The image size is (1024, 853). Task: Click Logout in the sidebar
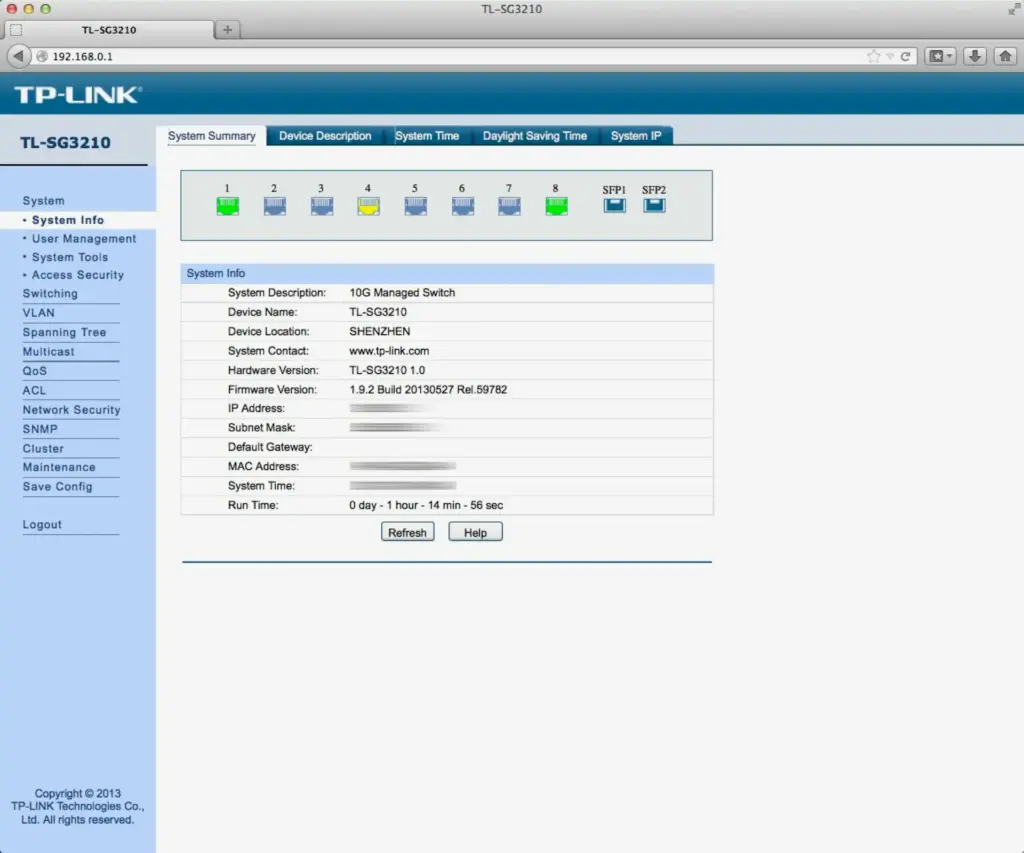tap(42, 525)
